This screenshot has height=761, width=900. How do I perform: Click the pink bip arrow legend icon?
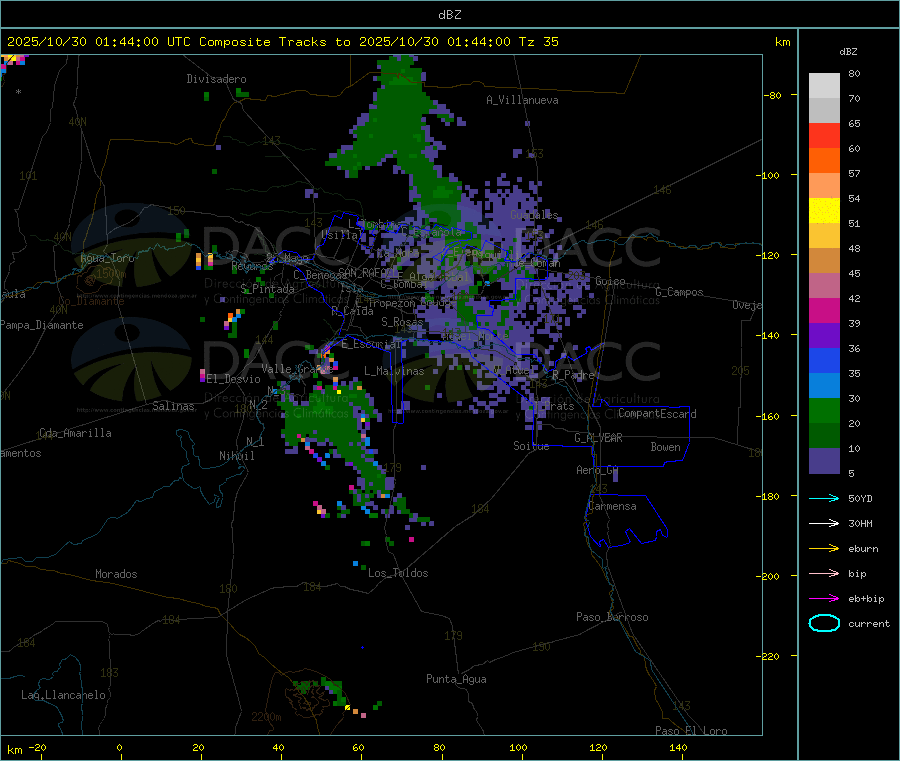coord(824,573)
